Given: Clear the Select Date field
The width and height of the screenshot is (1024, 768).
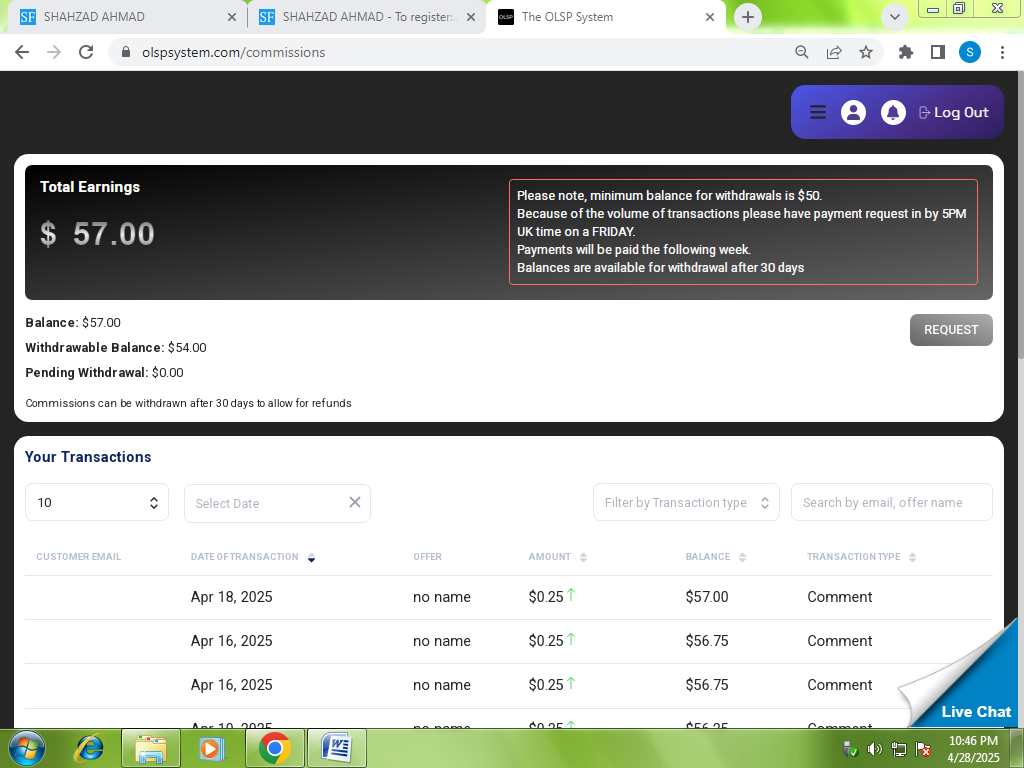Looking at the screenshot, I should point(355,502).
